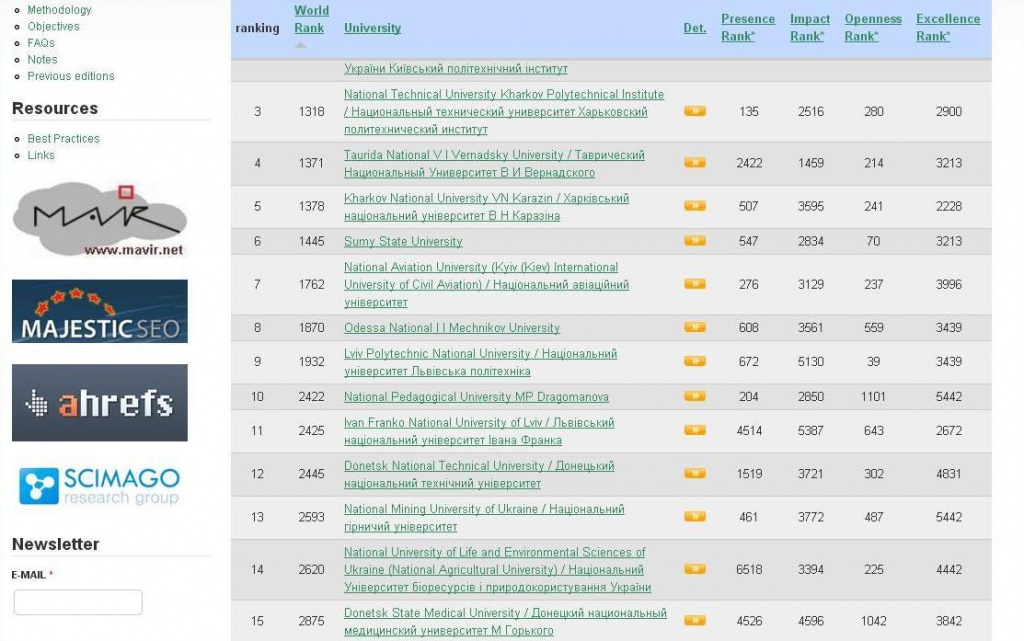The image size is (1024, 641).
Task: Open Previous editions sidebar link
Action: [71, 76]
